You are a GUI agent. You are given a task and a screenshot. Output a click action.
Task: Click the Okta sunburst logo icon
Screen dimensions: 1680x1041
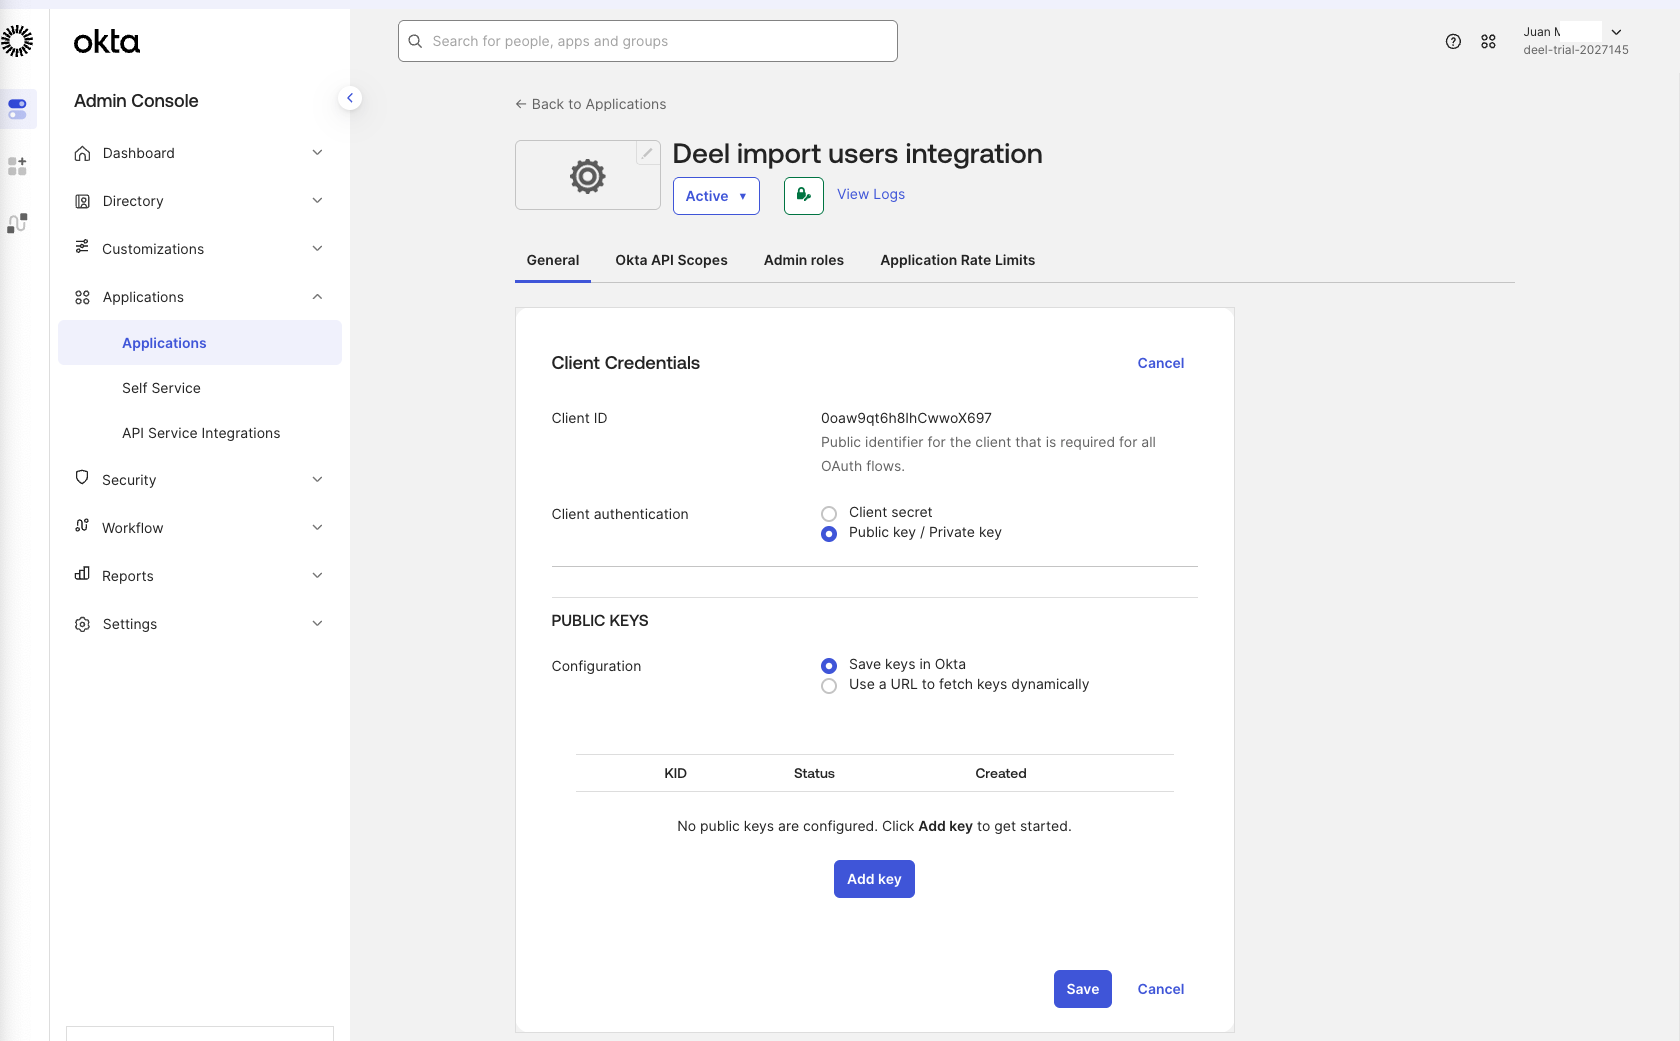pyautogui.click(x=17, y=41)
